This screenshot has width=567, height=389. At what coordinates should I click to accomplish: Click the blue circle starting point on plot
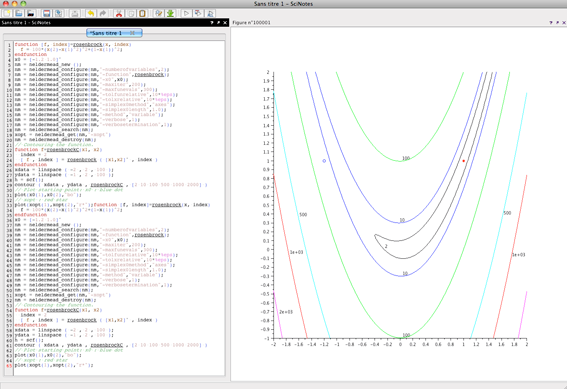coord(324,161)
